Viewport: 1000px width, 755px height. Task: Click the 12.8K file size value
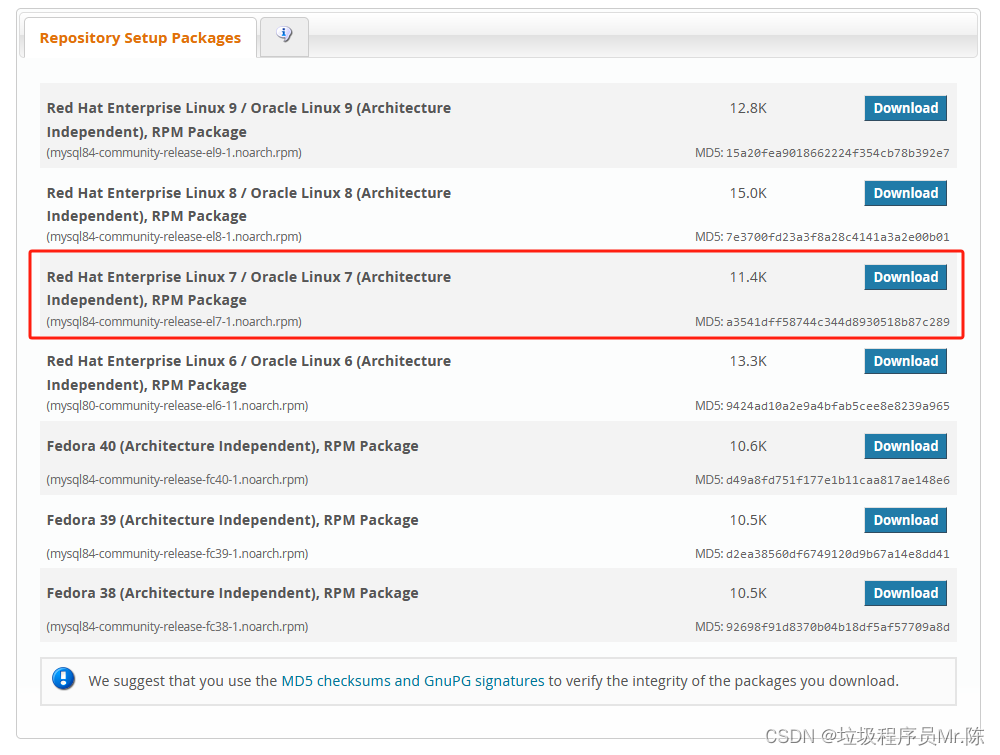[x=748, y=108]
